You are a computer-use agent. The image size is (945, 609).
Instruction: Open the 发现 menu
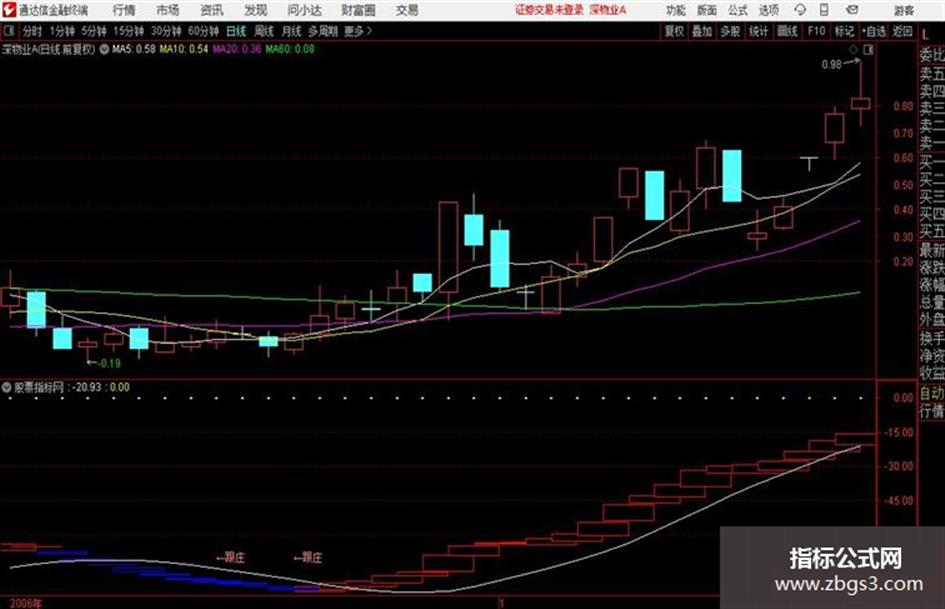click(x=256, y=10)
